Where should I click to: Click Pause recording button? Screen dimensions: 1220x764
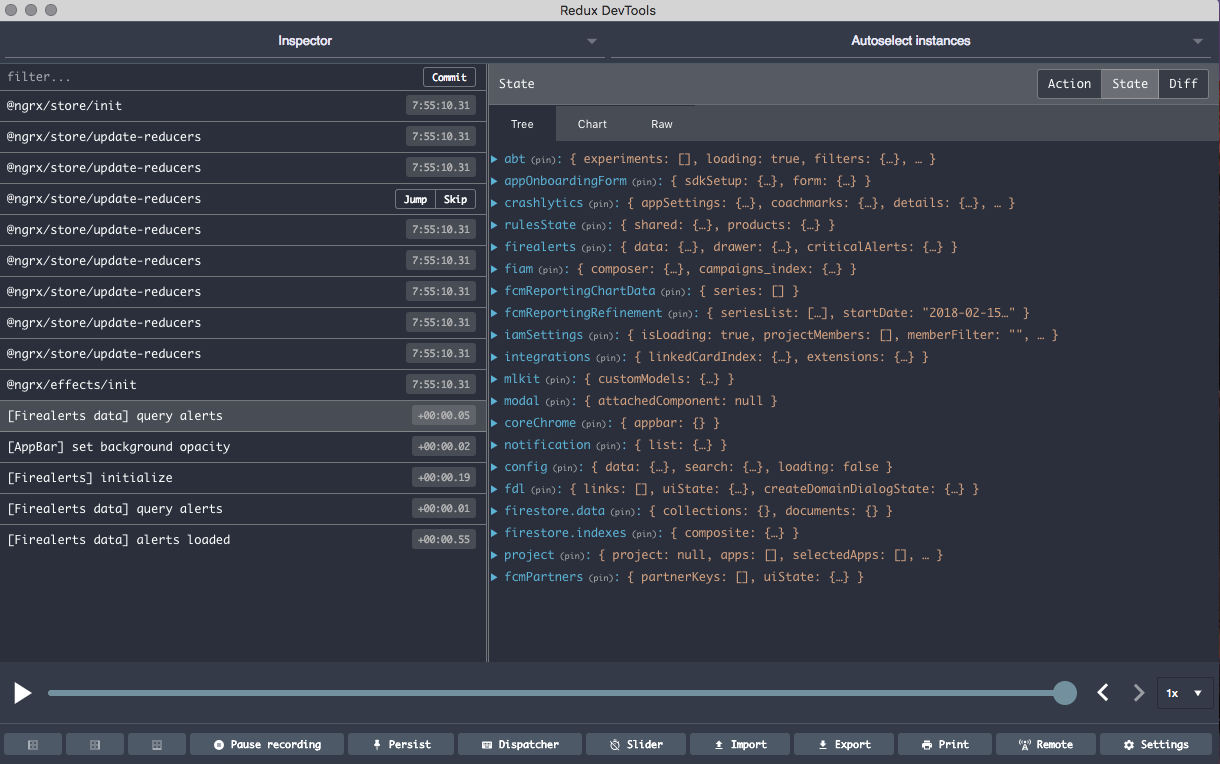(267, 744)
